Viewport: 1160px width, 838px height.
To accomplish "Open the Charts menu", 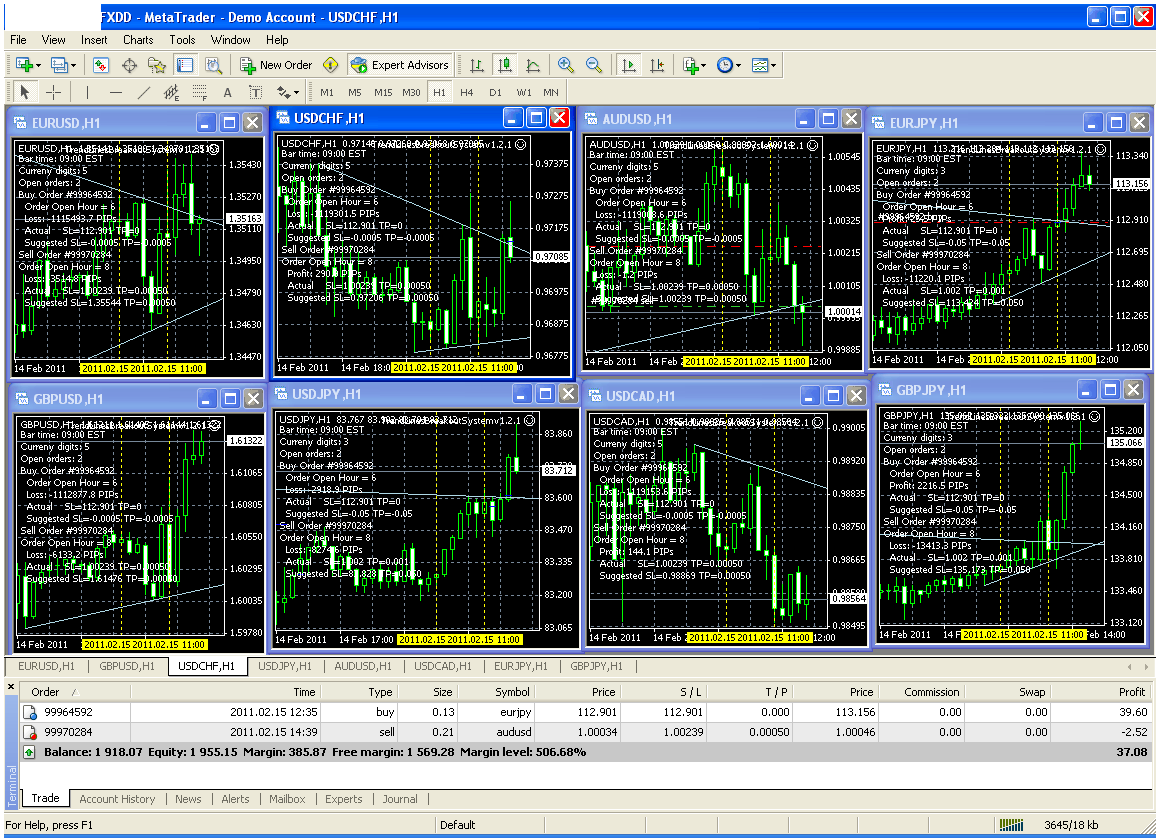I will click(138, 40).
